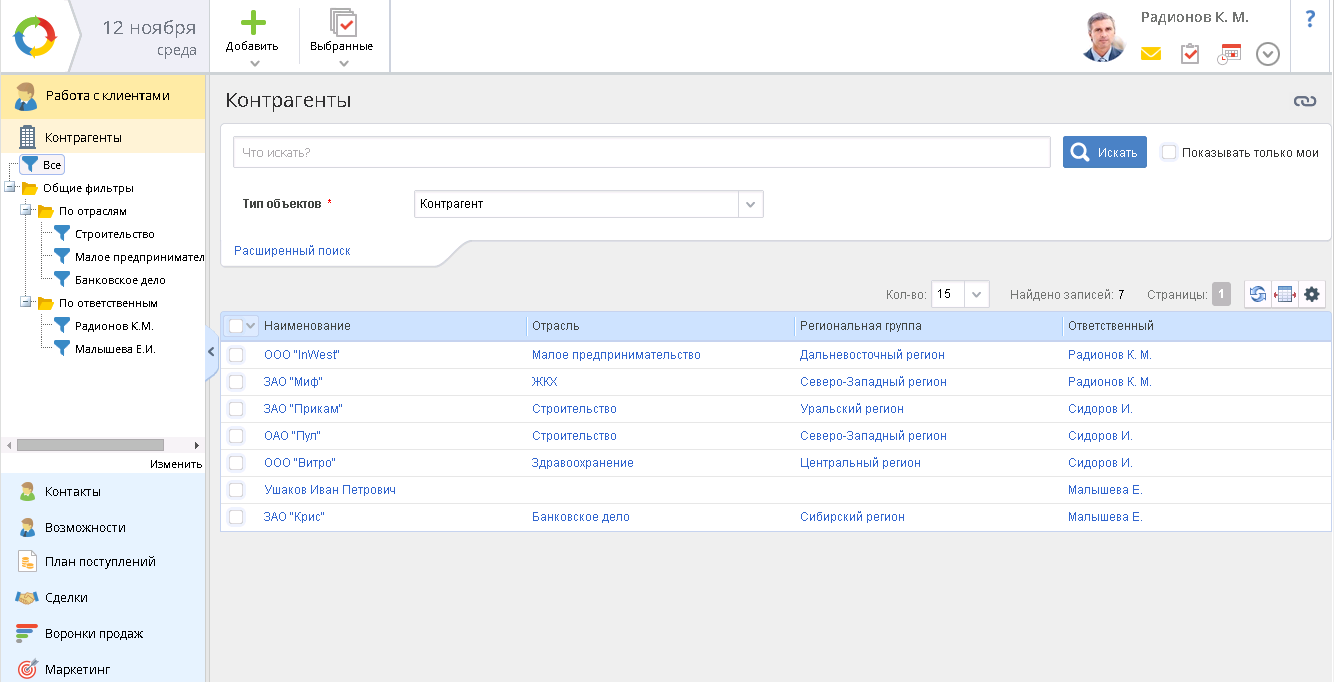Open the Тип объектов dropdown
Screen dimensions: 1334x683
[751, 204]
